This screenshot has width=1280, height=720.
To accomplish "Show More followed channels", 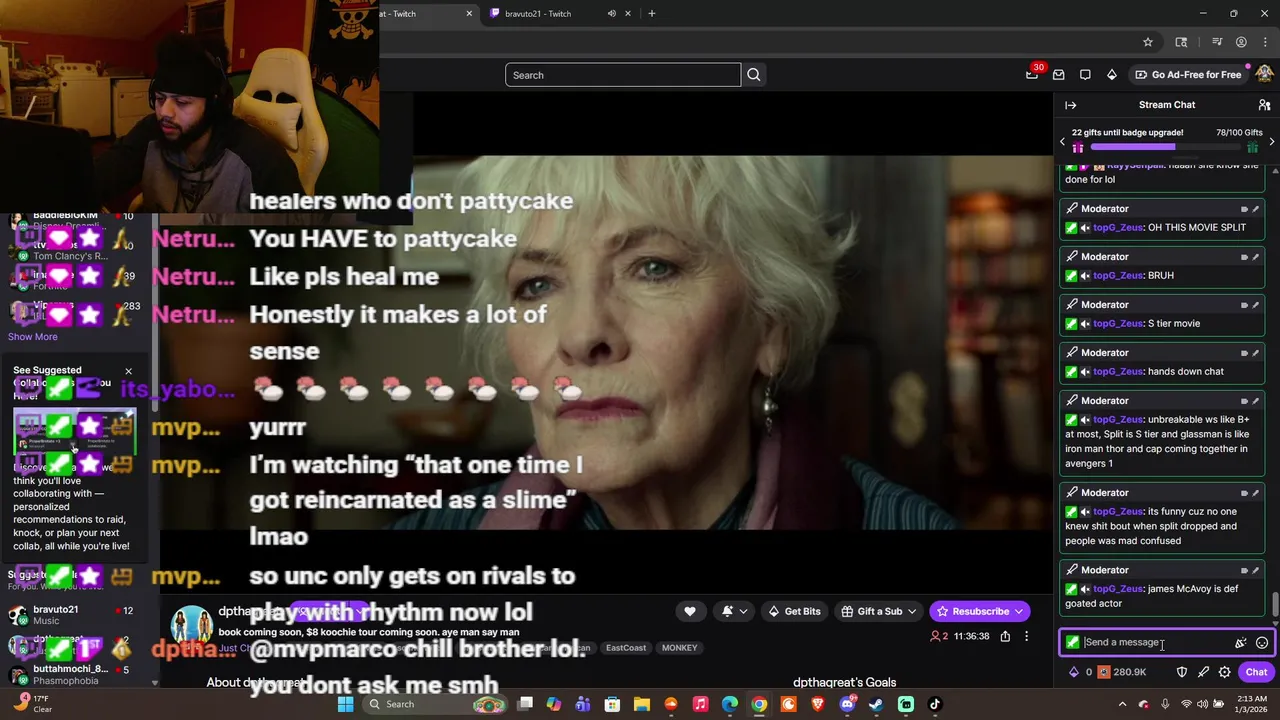I will tap(33, 337).
